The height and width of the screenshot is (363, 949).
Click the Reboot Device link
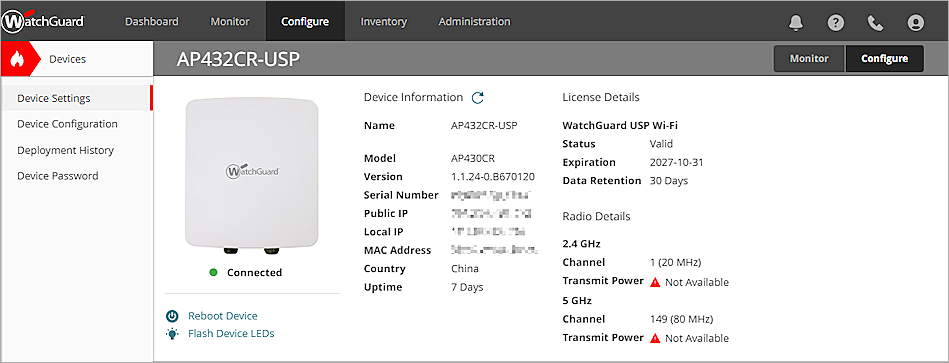tap(223, 316)
